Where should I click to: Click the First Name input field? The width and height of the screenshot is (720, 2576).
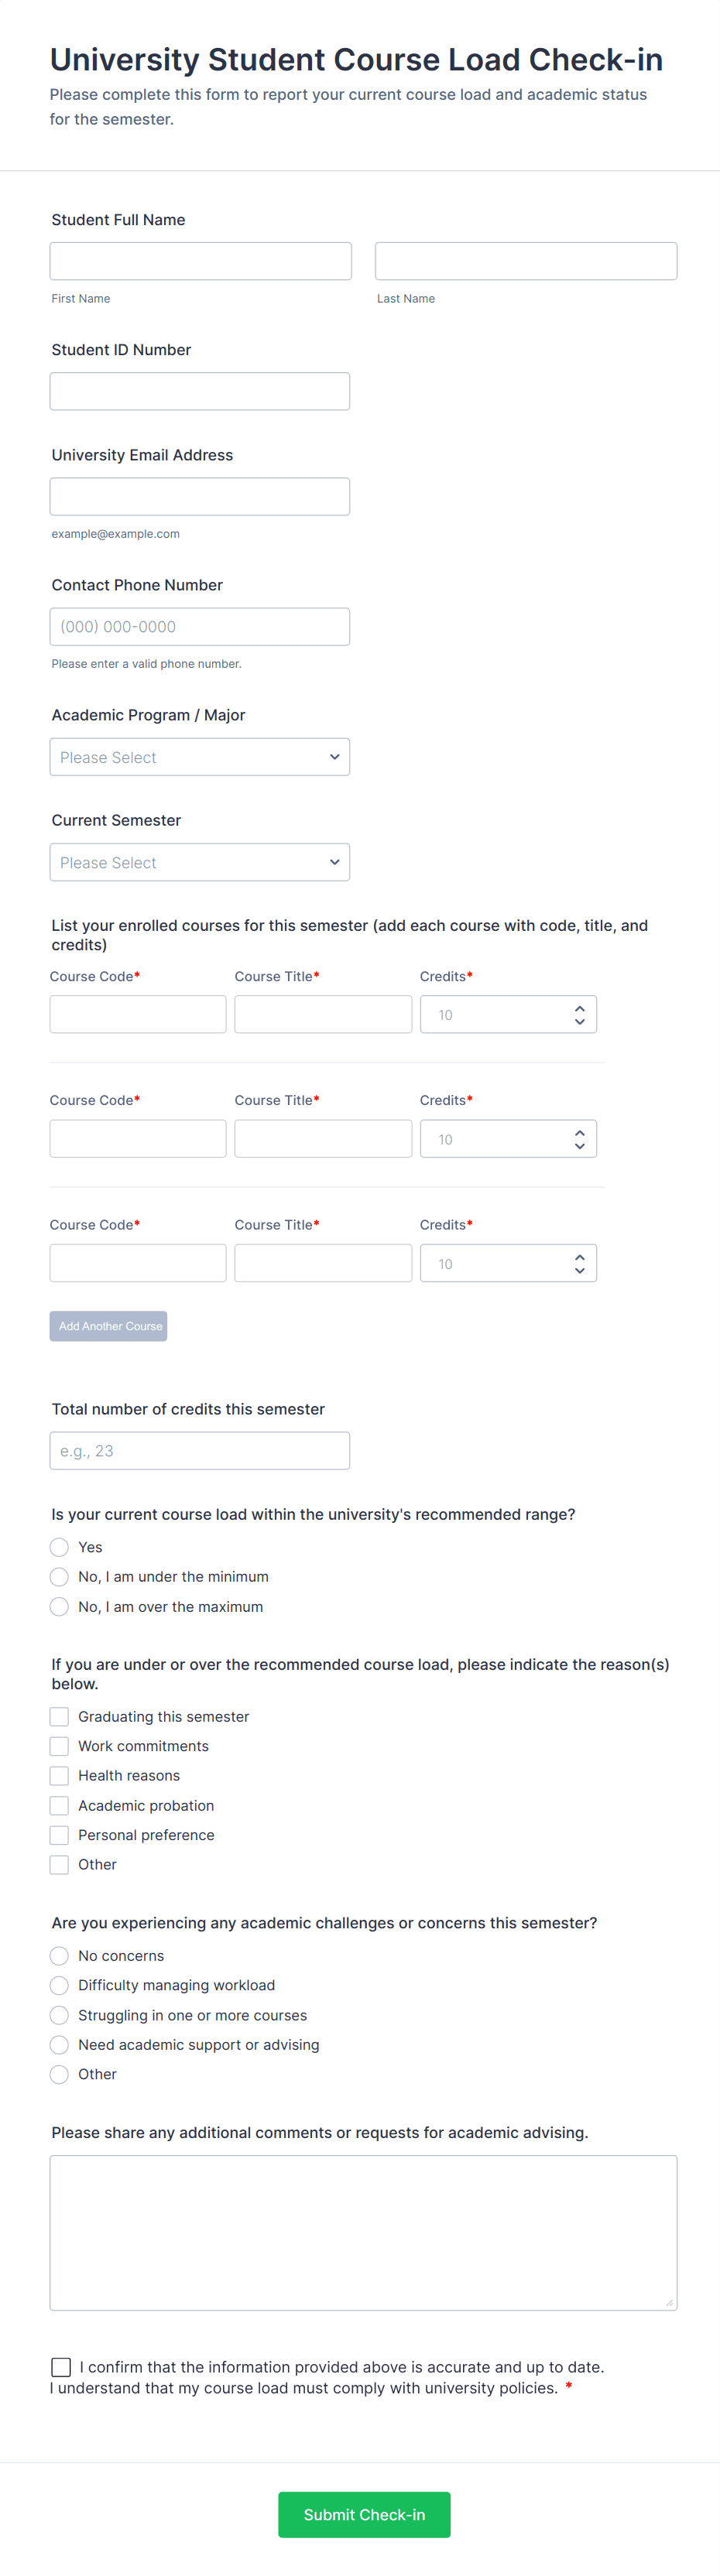pyautogui.click(x=200, y=261)
